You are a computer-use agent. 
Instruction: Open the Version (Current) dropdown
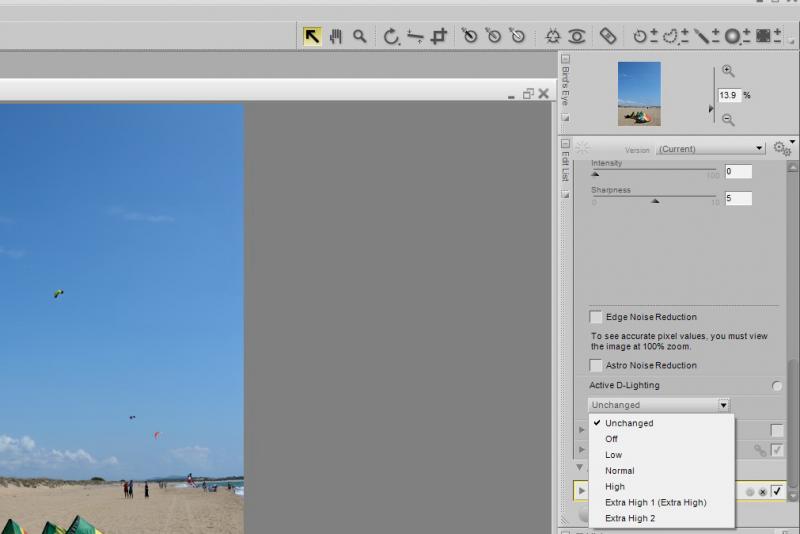[x=711, y=148]
